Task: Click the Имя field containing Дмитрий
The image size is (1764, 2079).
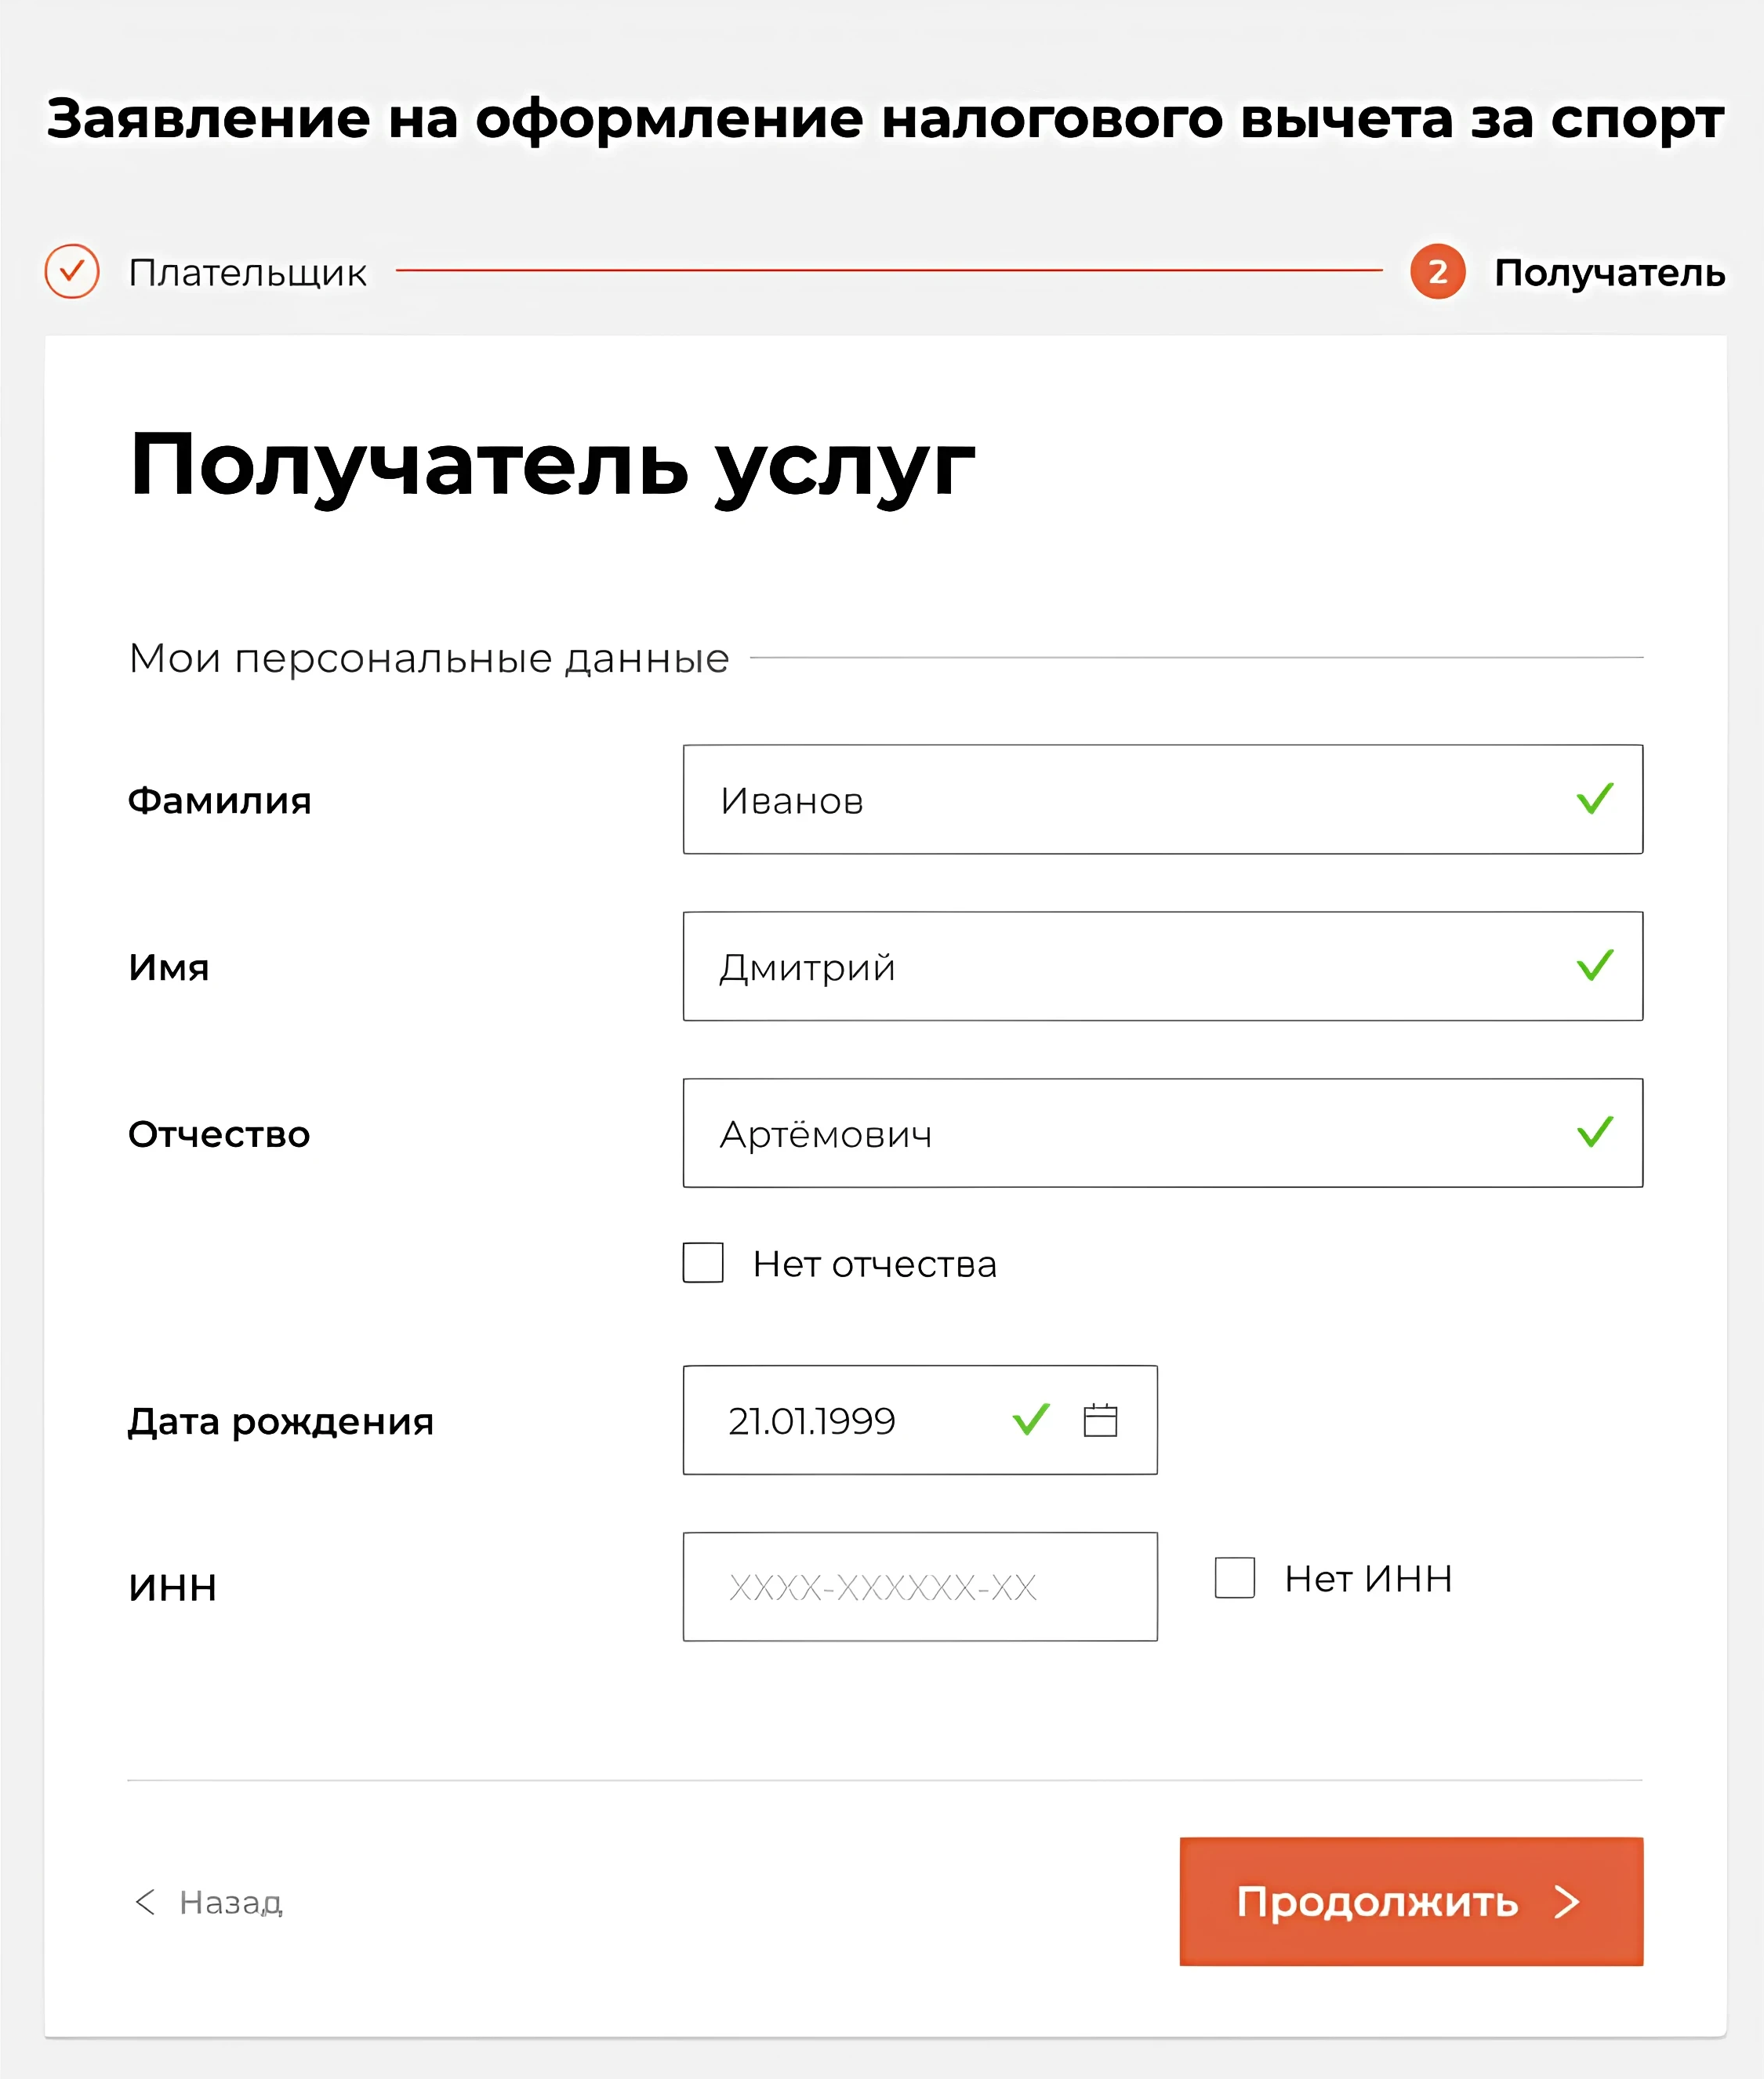Action: [1163, 966]
